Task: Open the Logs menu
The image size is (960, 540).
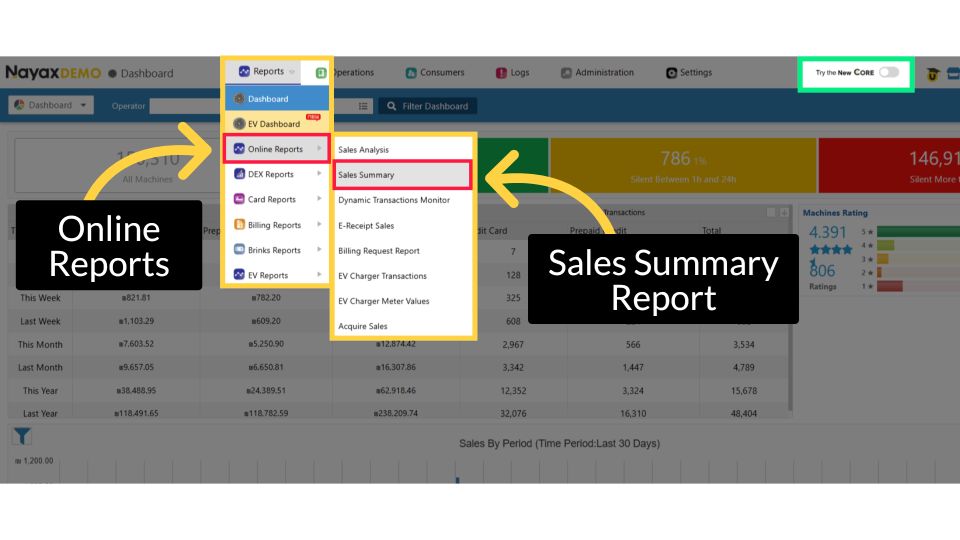Action: click(x=512, y=72)
